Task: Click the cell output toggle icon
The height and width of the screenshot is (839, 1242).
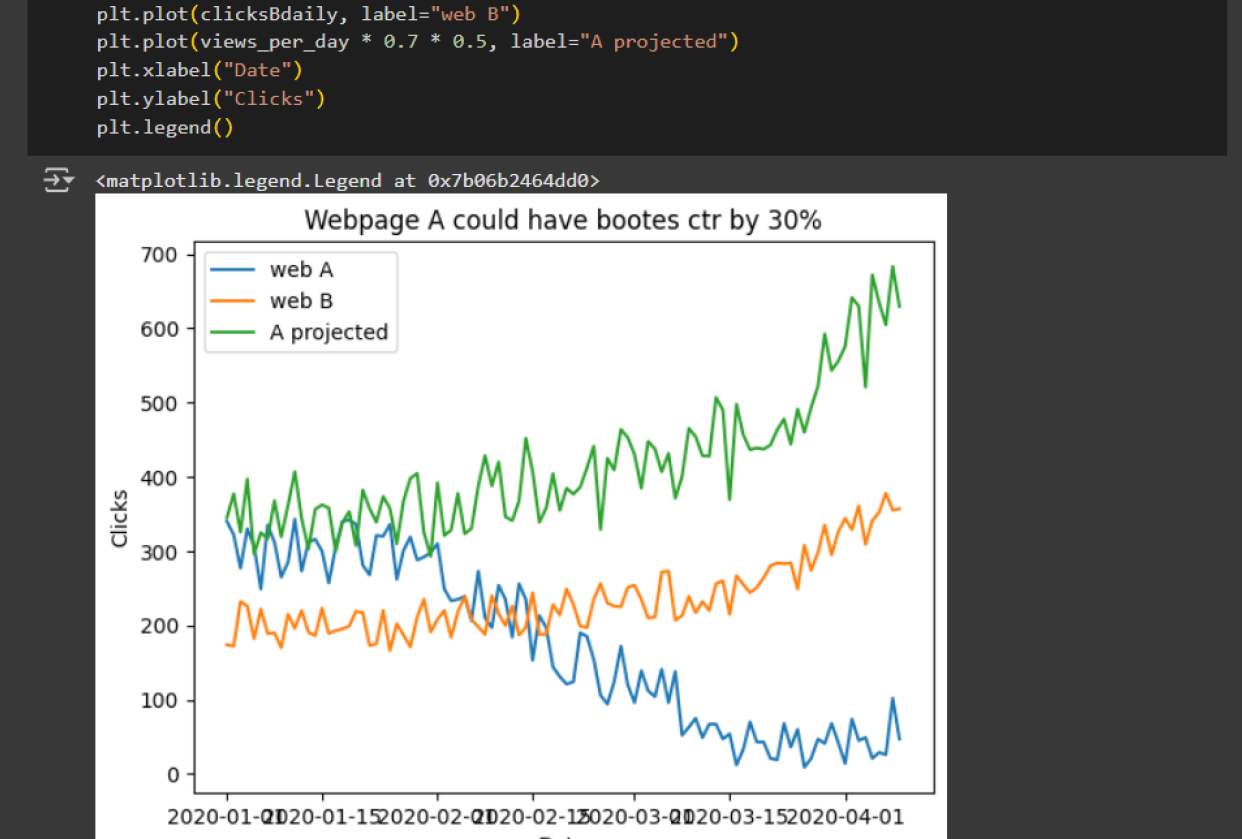Action: 58,181
